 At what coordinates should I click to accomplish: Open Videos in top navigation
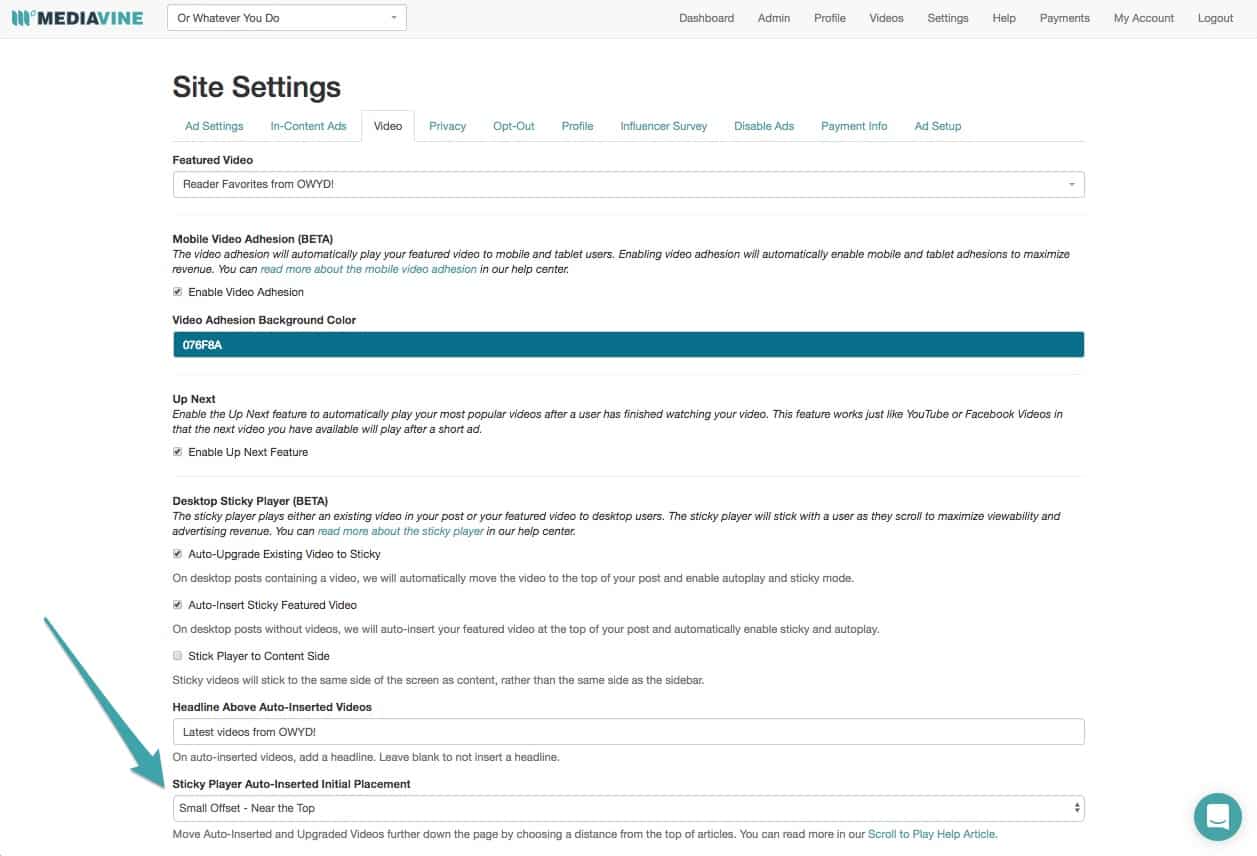pyautogui.click(x=886, y=18)
